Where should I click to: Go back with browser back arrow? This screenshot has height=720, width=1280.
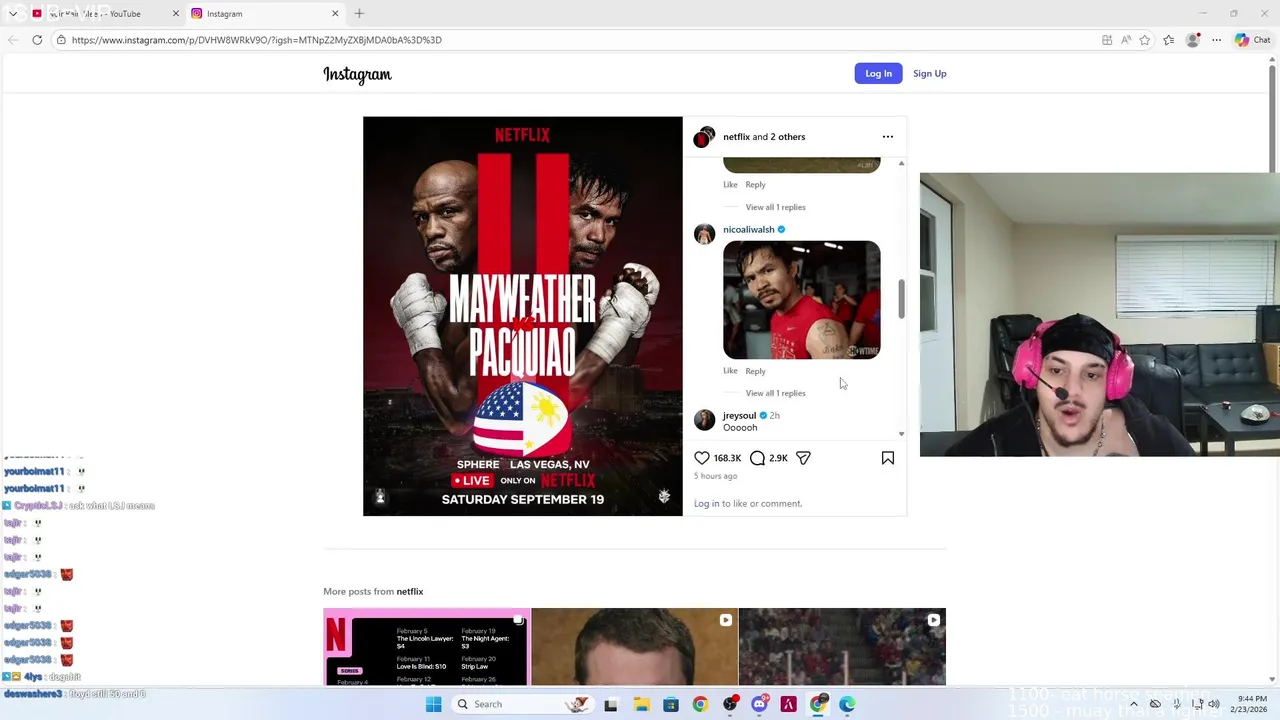pyautogui.click(x=13, y=40)
